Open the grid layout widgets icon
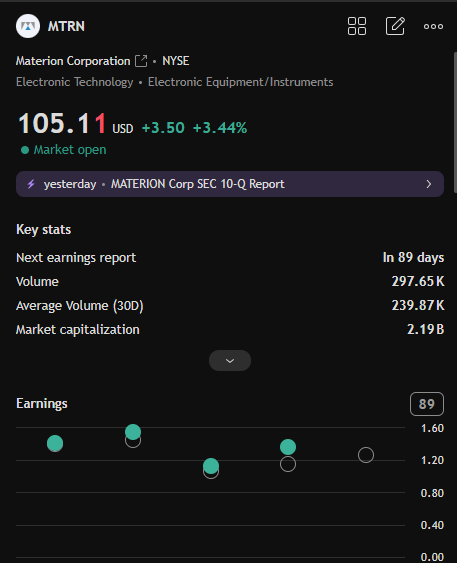This screenshot has height=563, width=457. coord(357,26)
